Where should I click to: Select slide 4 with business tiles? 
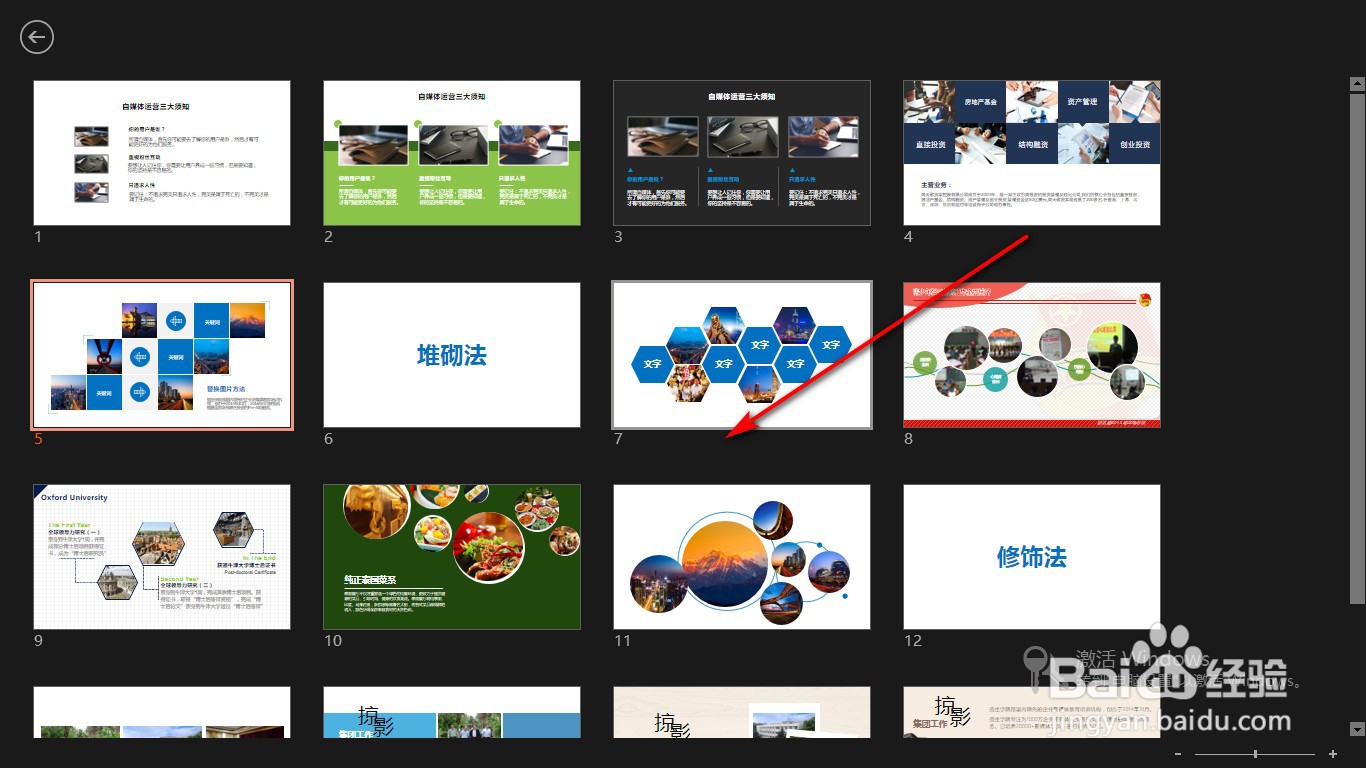point(1032,153)
